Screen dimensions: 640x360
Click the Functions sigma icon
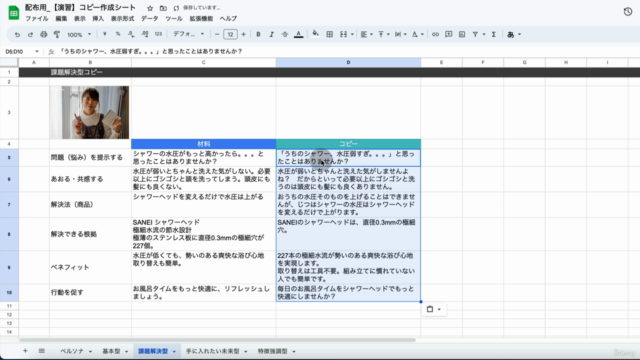[493, 34]
